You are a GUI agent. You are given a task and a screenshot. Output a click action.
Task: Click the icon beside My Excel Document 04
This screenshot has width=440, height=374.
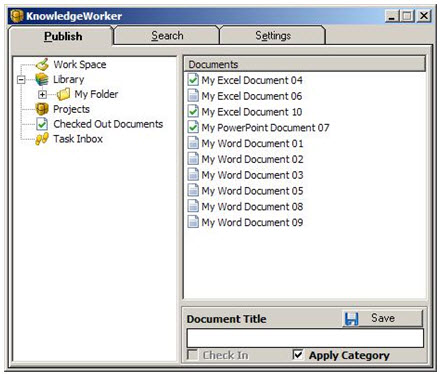coord(193,80)
